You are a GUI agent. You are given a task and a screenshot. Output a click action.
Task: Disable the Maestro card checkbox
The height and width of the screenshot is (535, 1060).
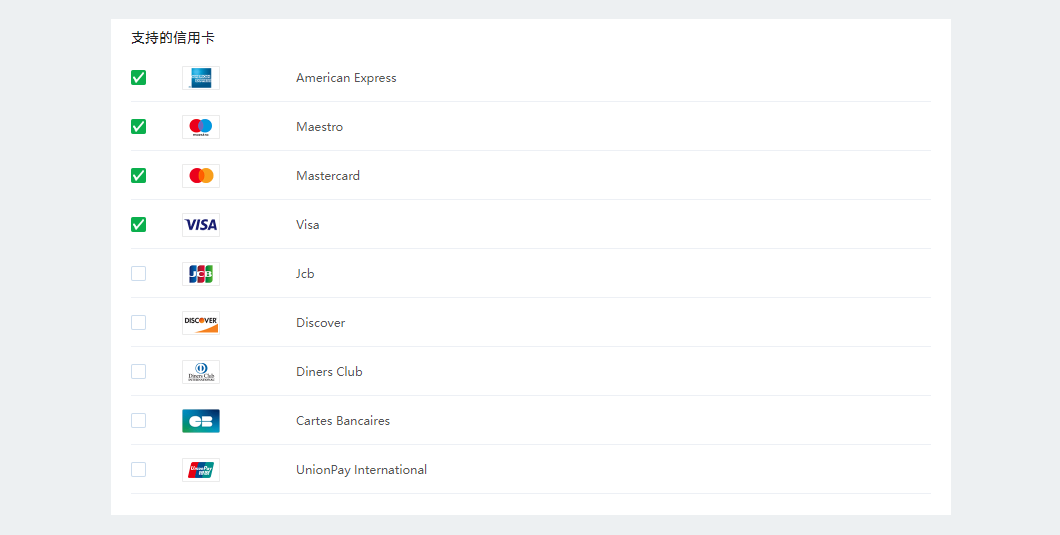pyautogui.click(x=139, y=127)
